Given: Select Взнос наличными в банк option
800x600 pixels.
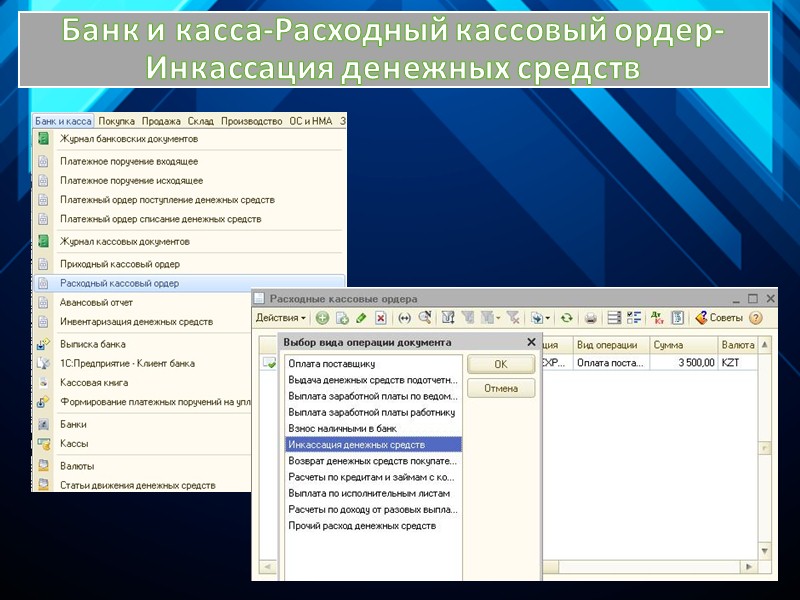Looking at the screenshot, I should tap(373, 429).
